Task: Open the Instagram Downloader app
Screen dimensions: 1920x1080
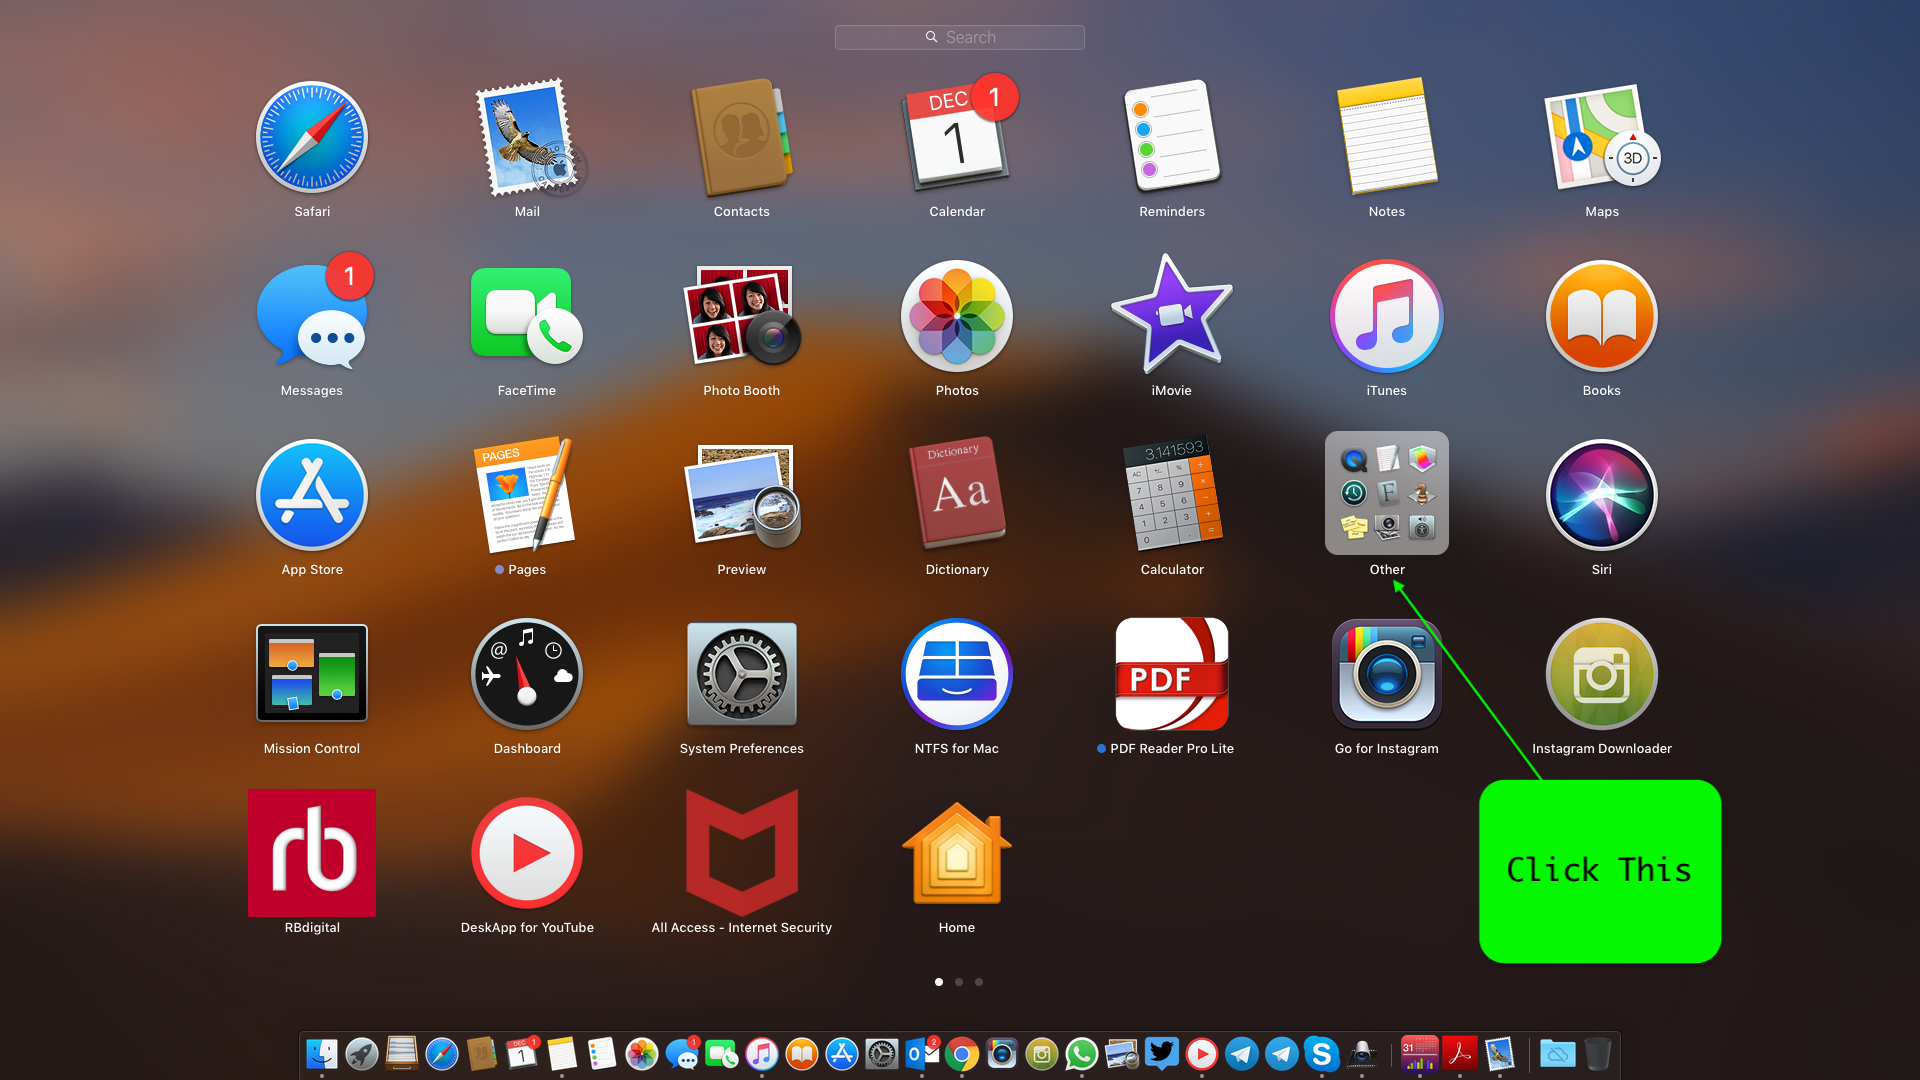Action: tap(1601, 675)
